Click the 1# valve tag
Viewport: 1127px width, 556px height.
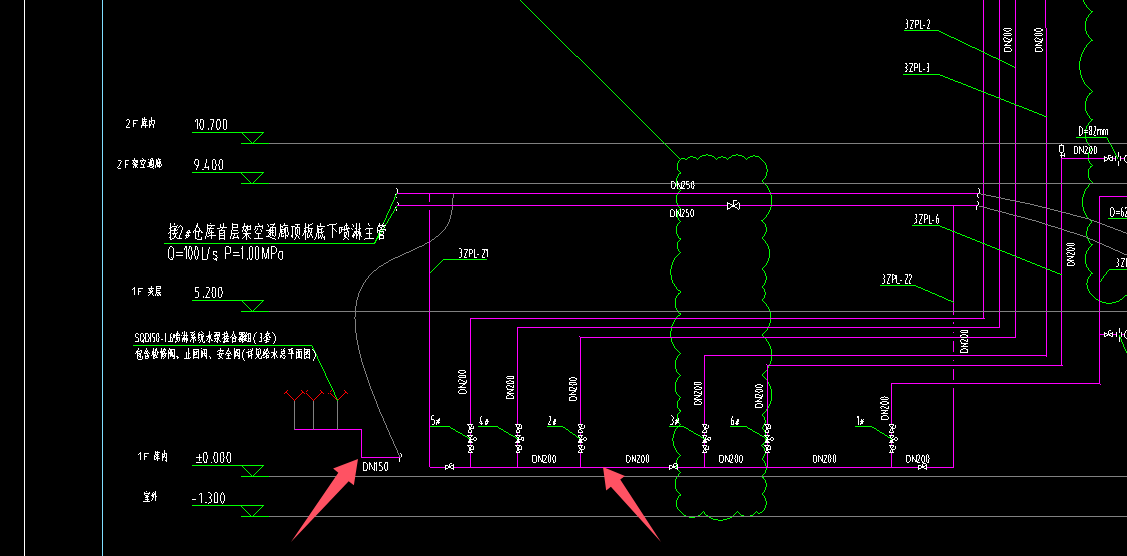coord(860,421)
